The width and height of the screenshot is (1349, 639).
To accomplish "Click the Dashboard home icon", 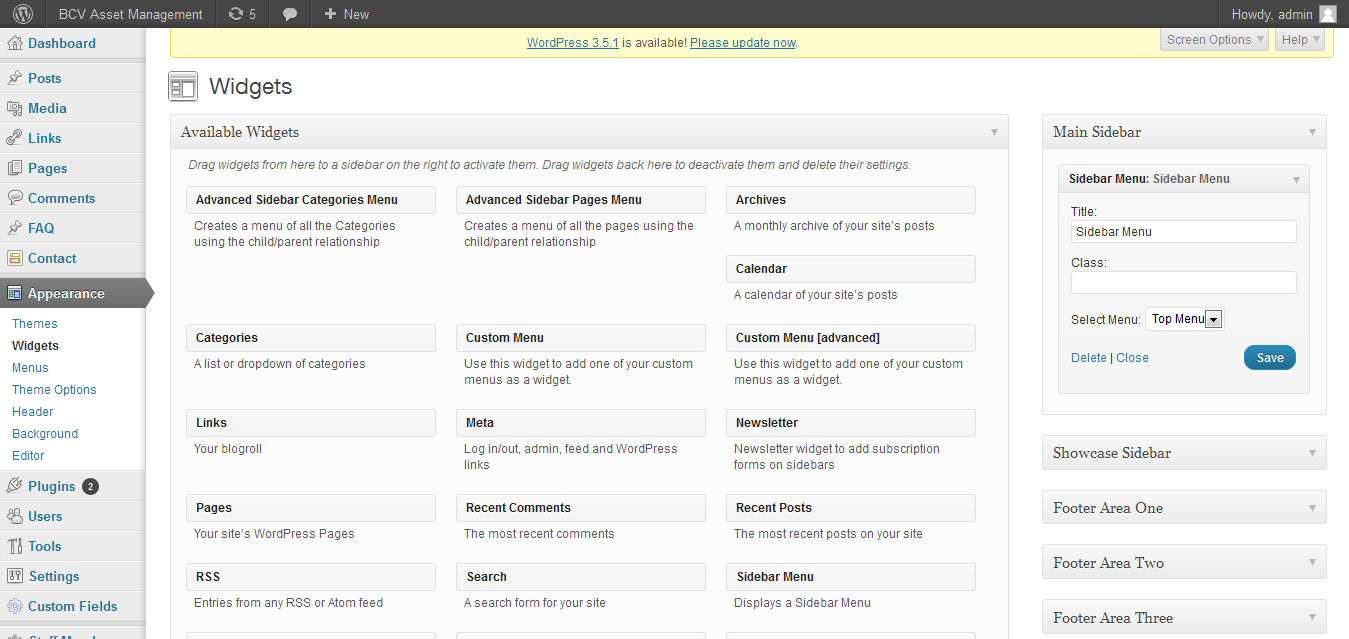I will click(14, 43).
